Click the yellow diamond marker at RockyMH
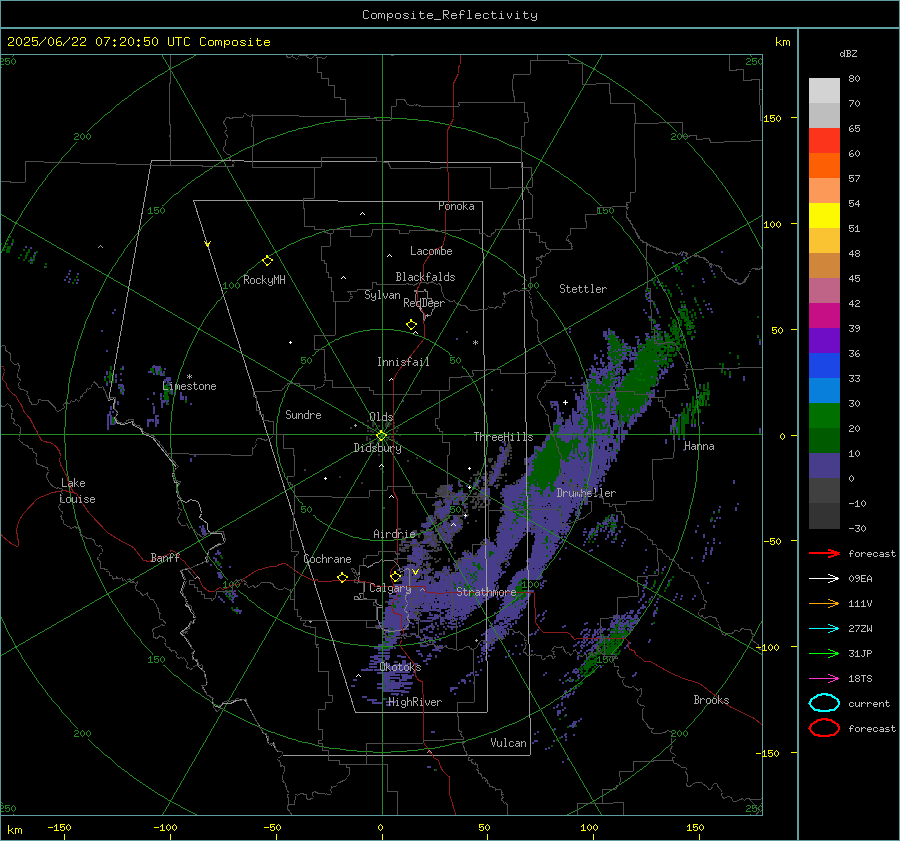The width and height of the screenshot is (900, 841). (267, 261)
